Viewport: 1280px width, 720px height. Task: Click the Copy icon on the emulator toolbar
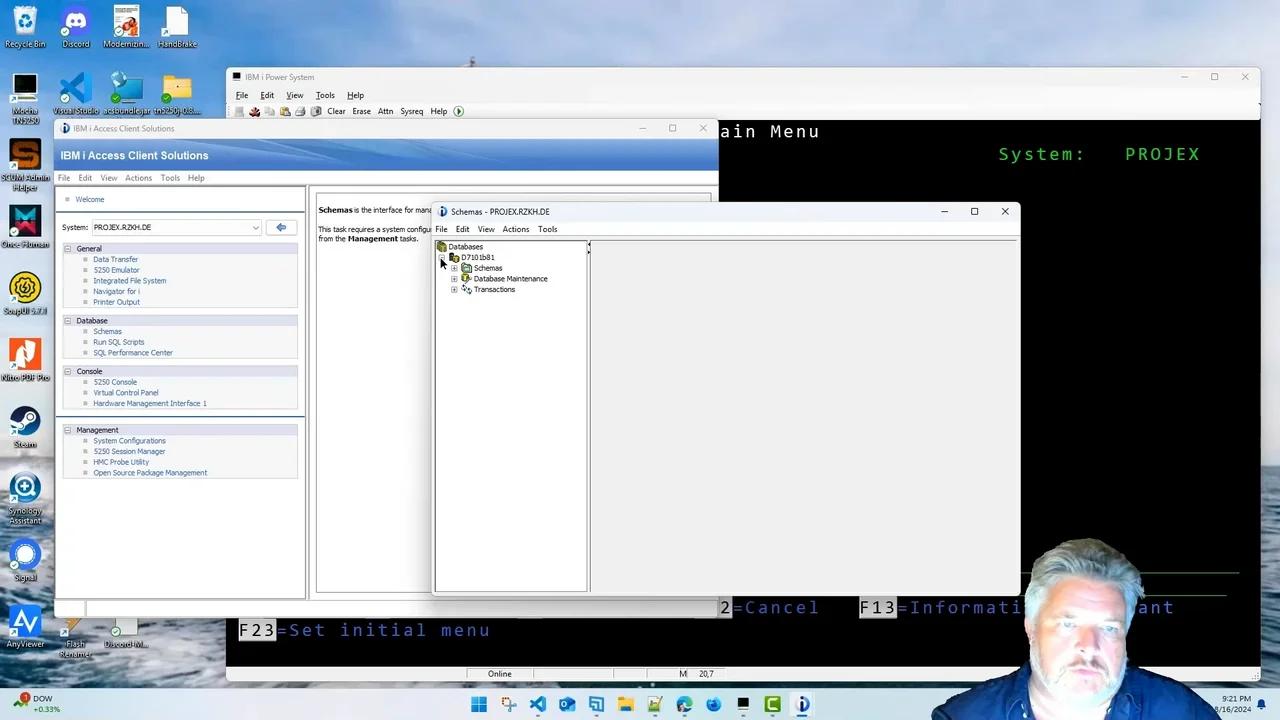click(269, 111)
